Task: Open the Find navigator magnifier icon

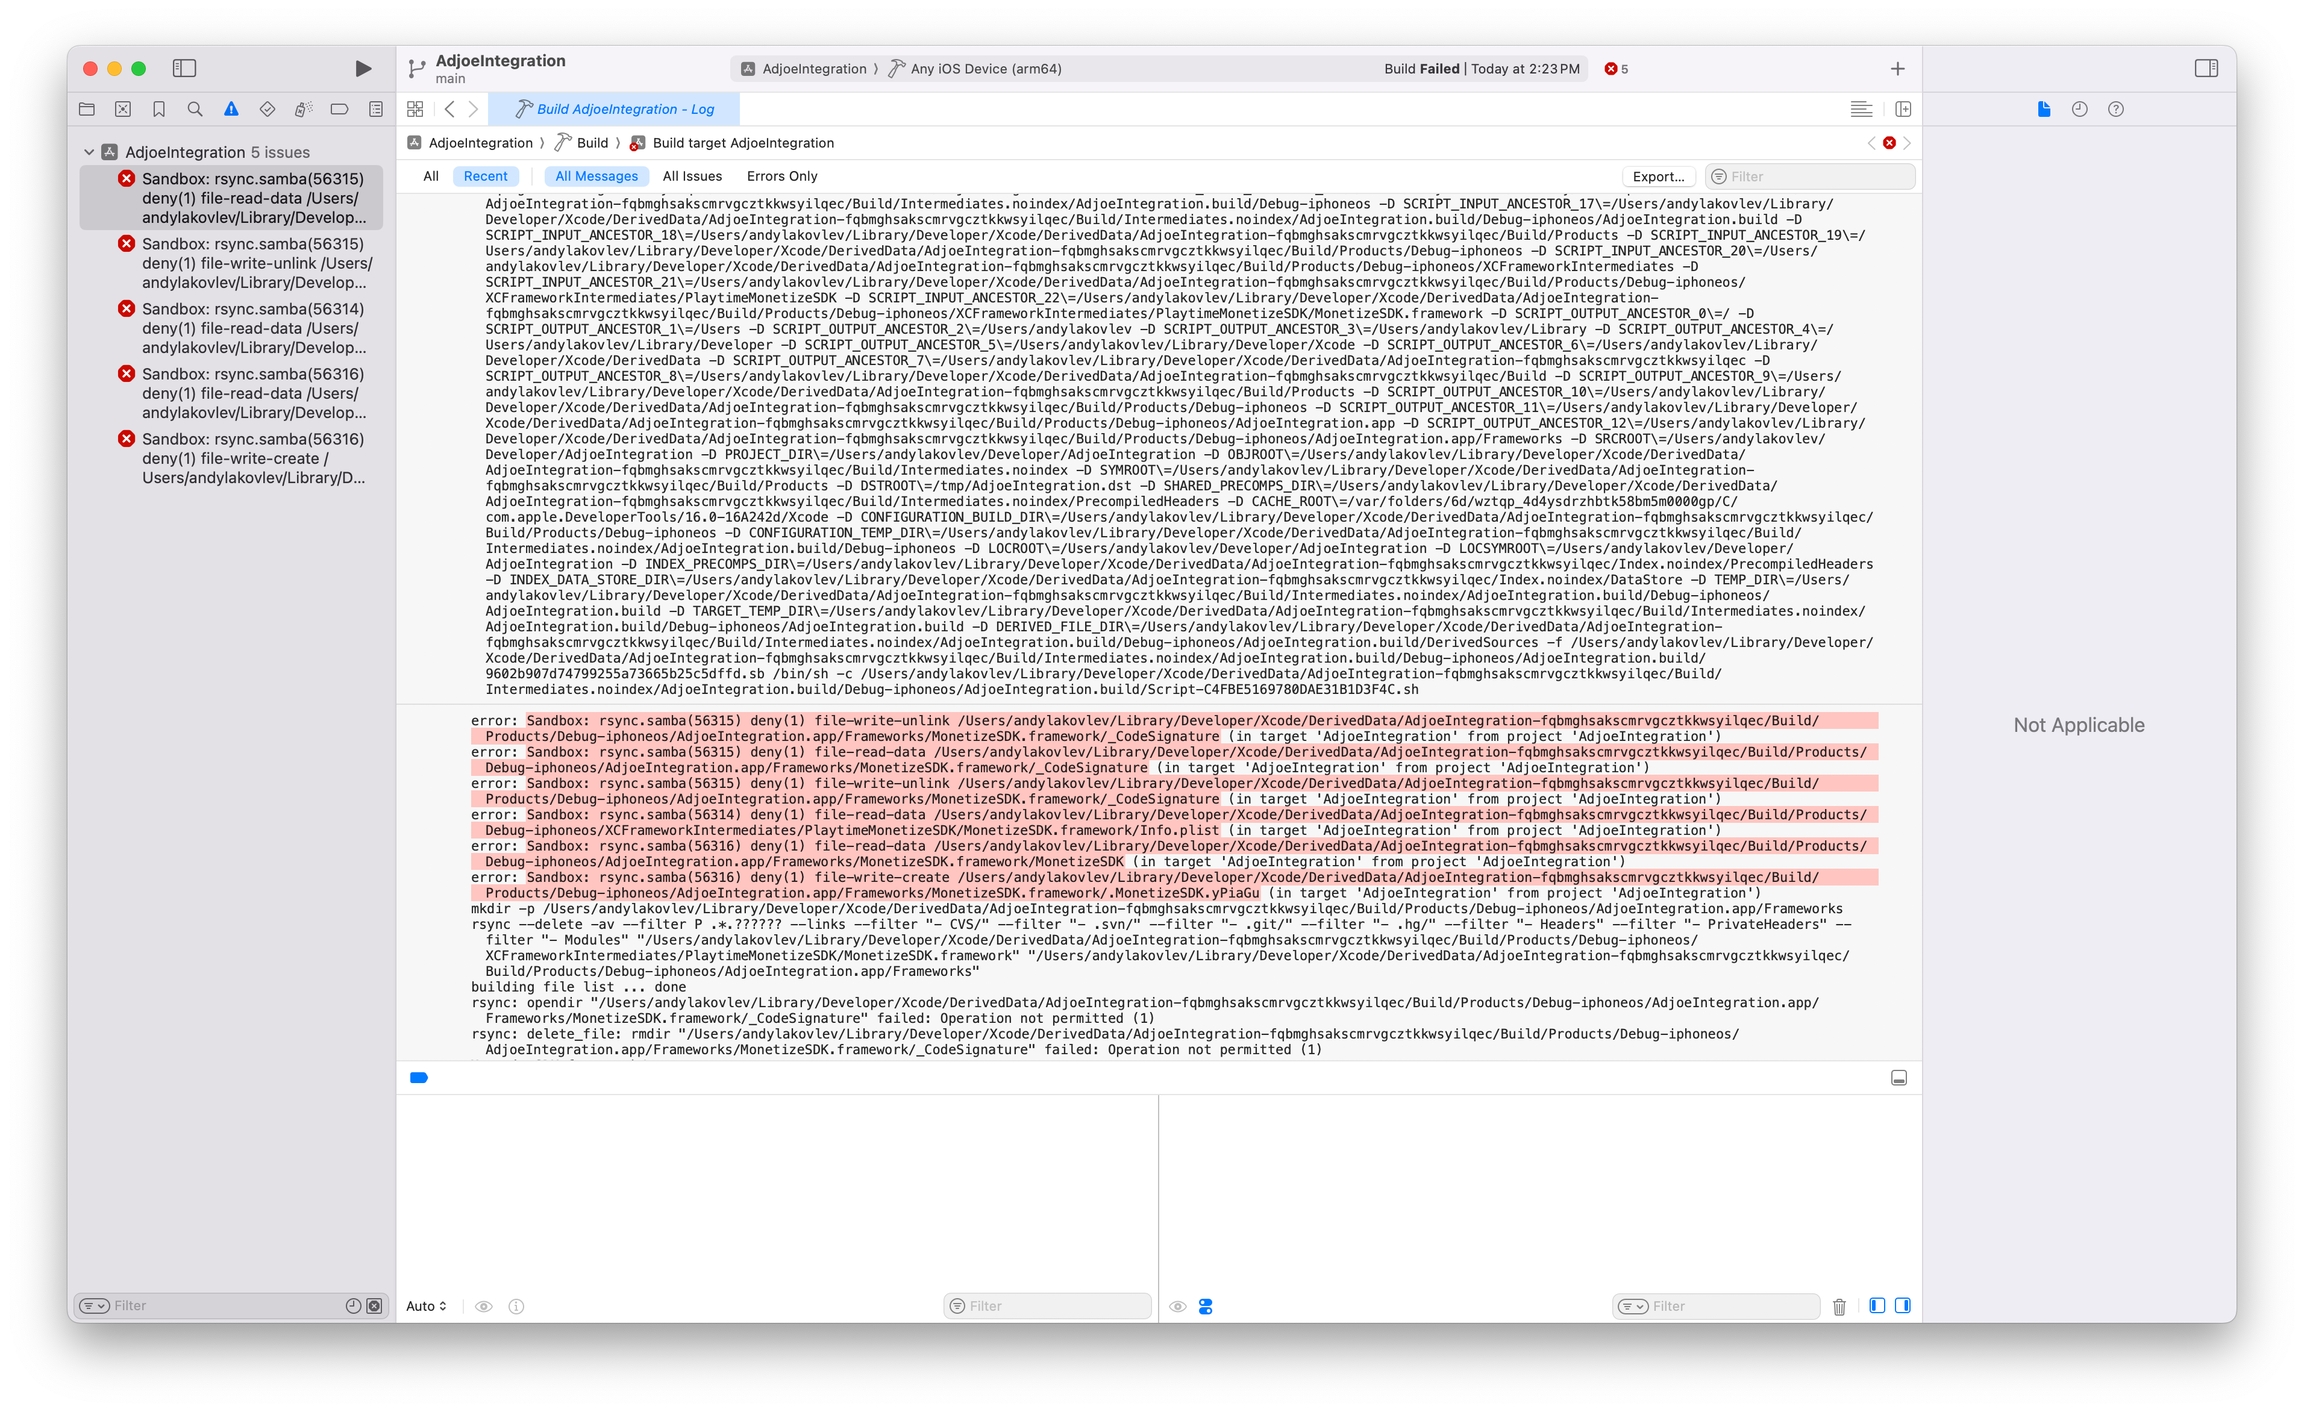Action: coord(195,109)
